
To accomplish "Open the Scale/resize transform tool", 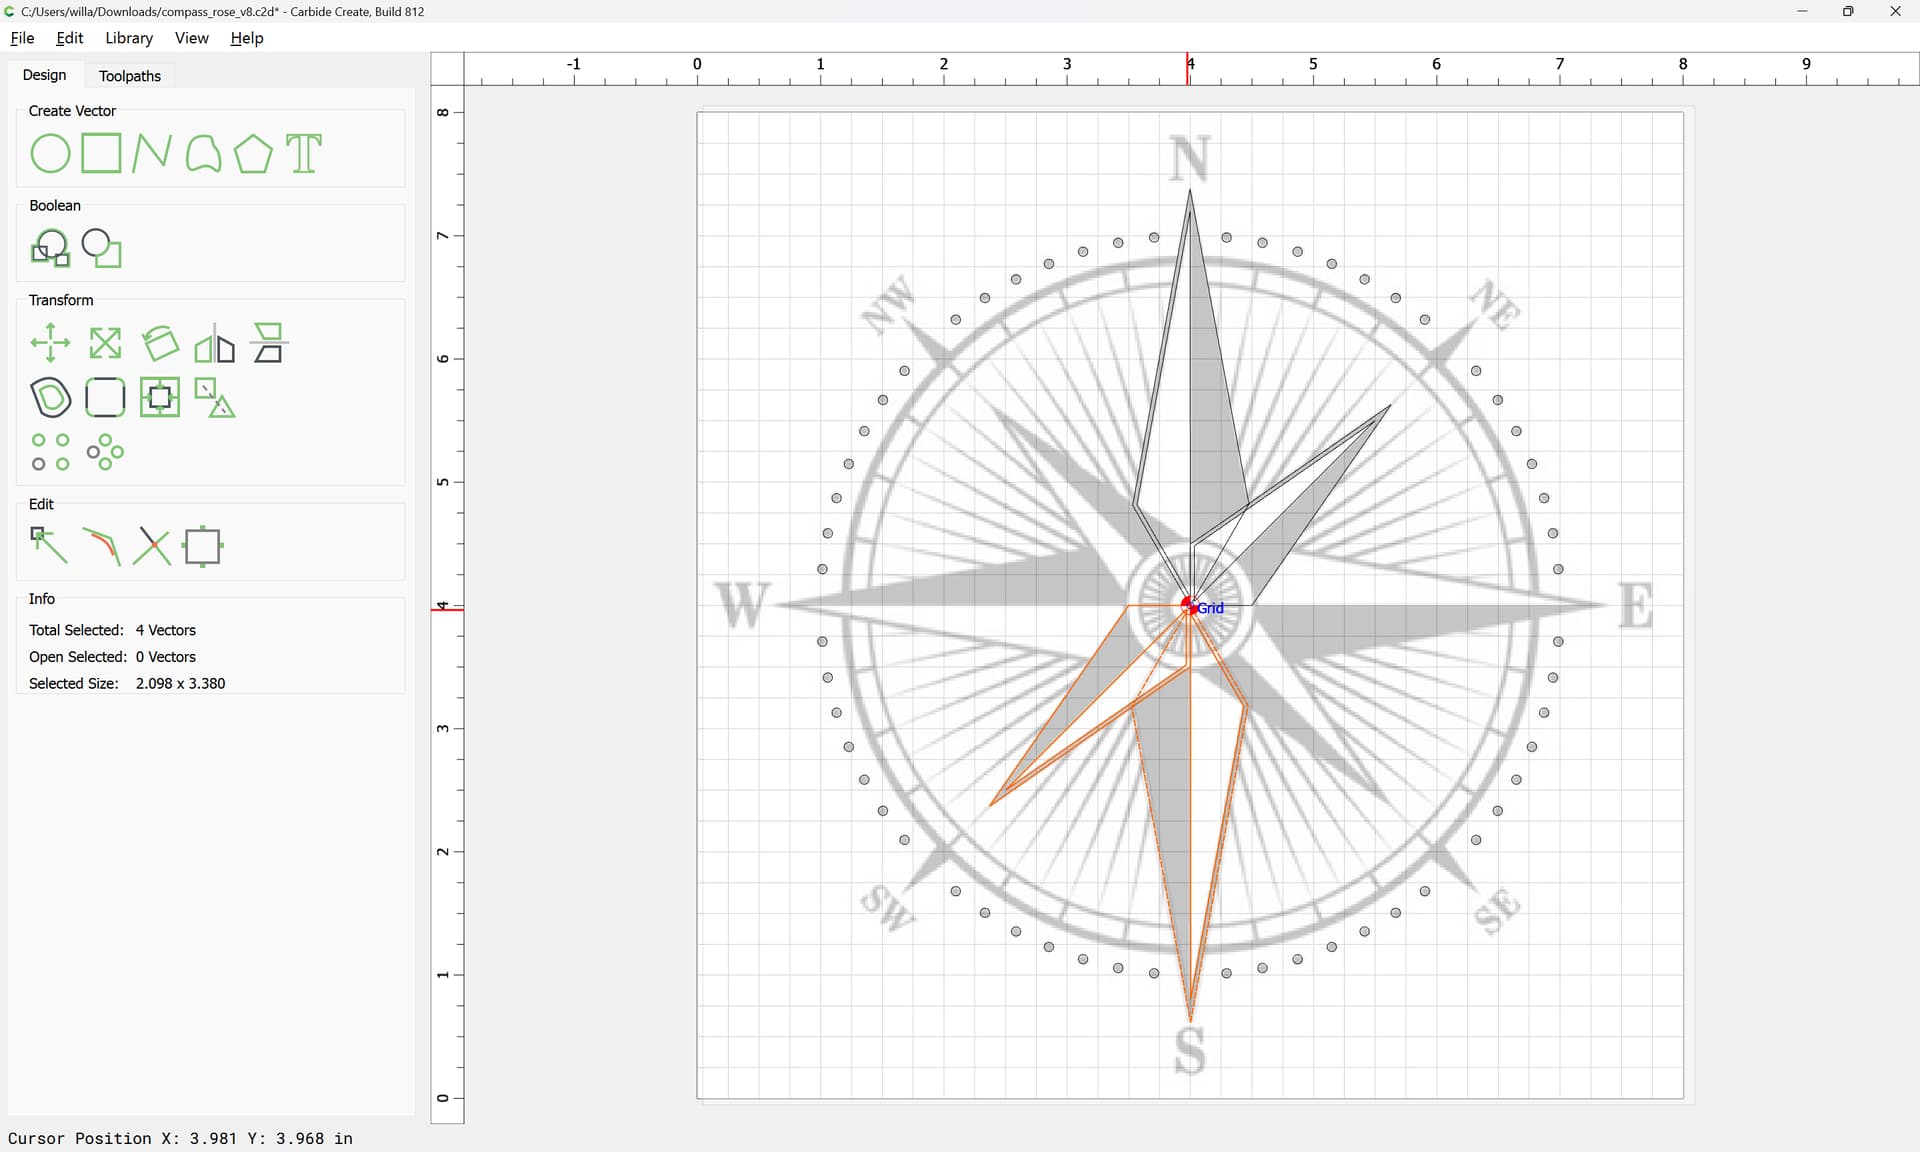I will 105,343.
